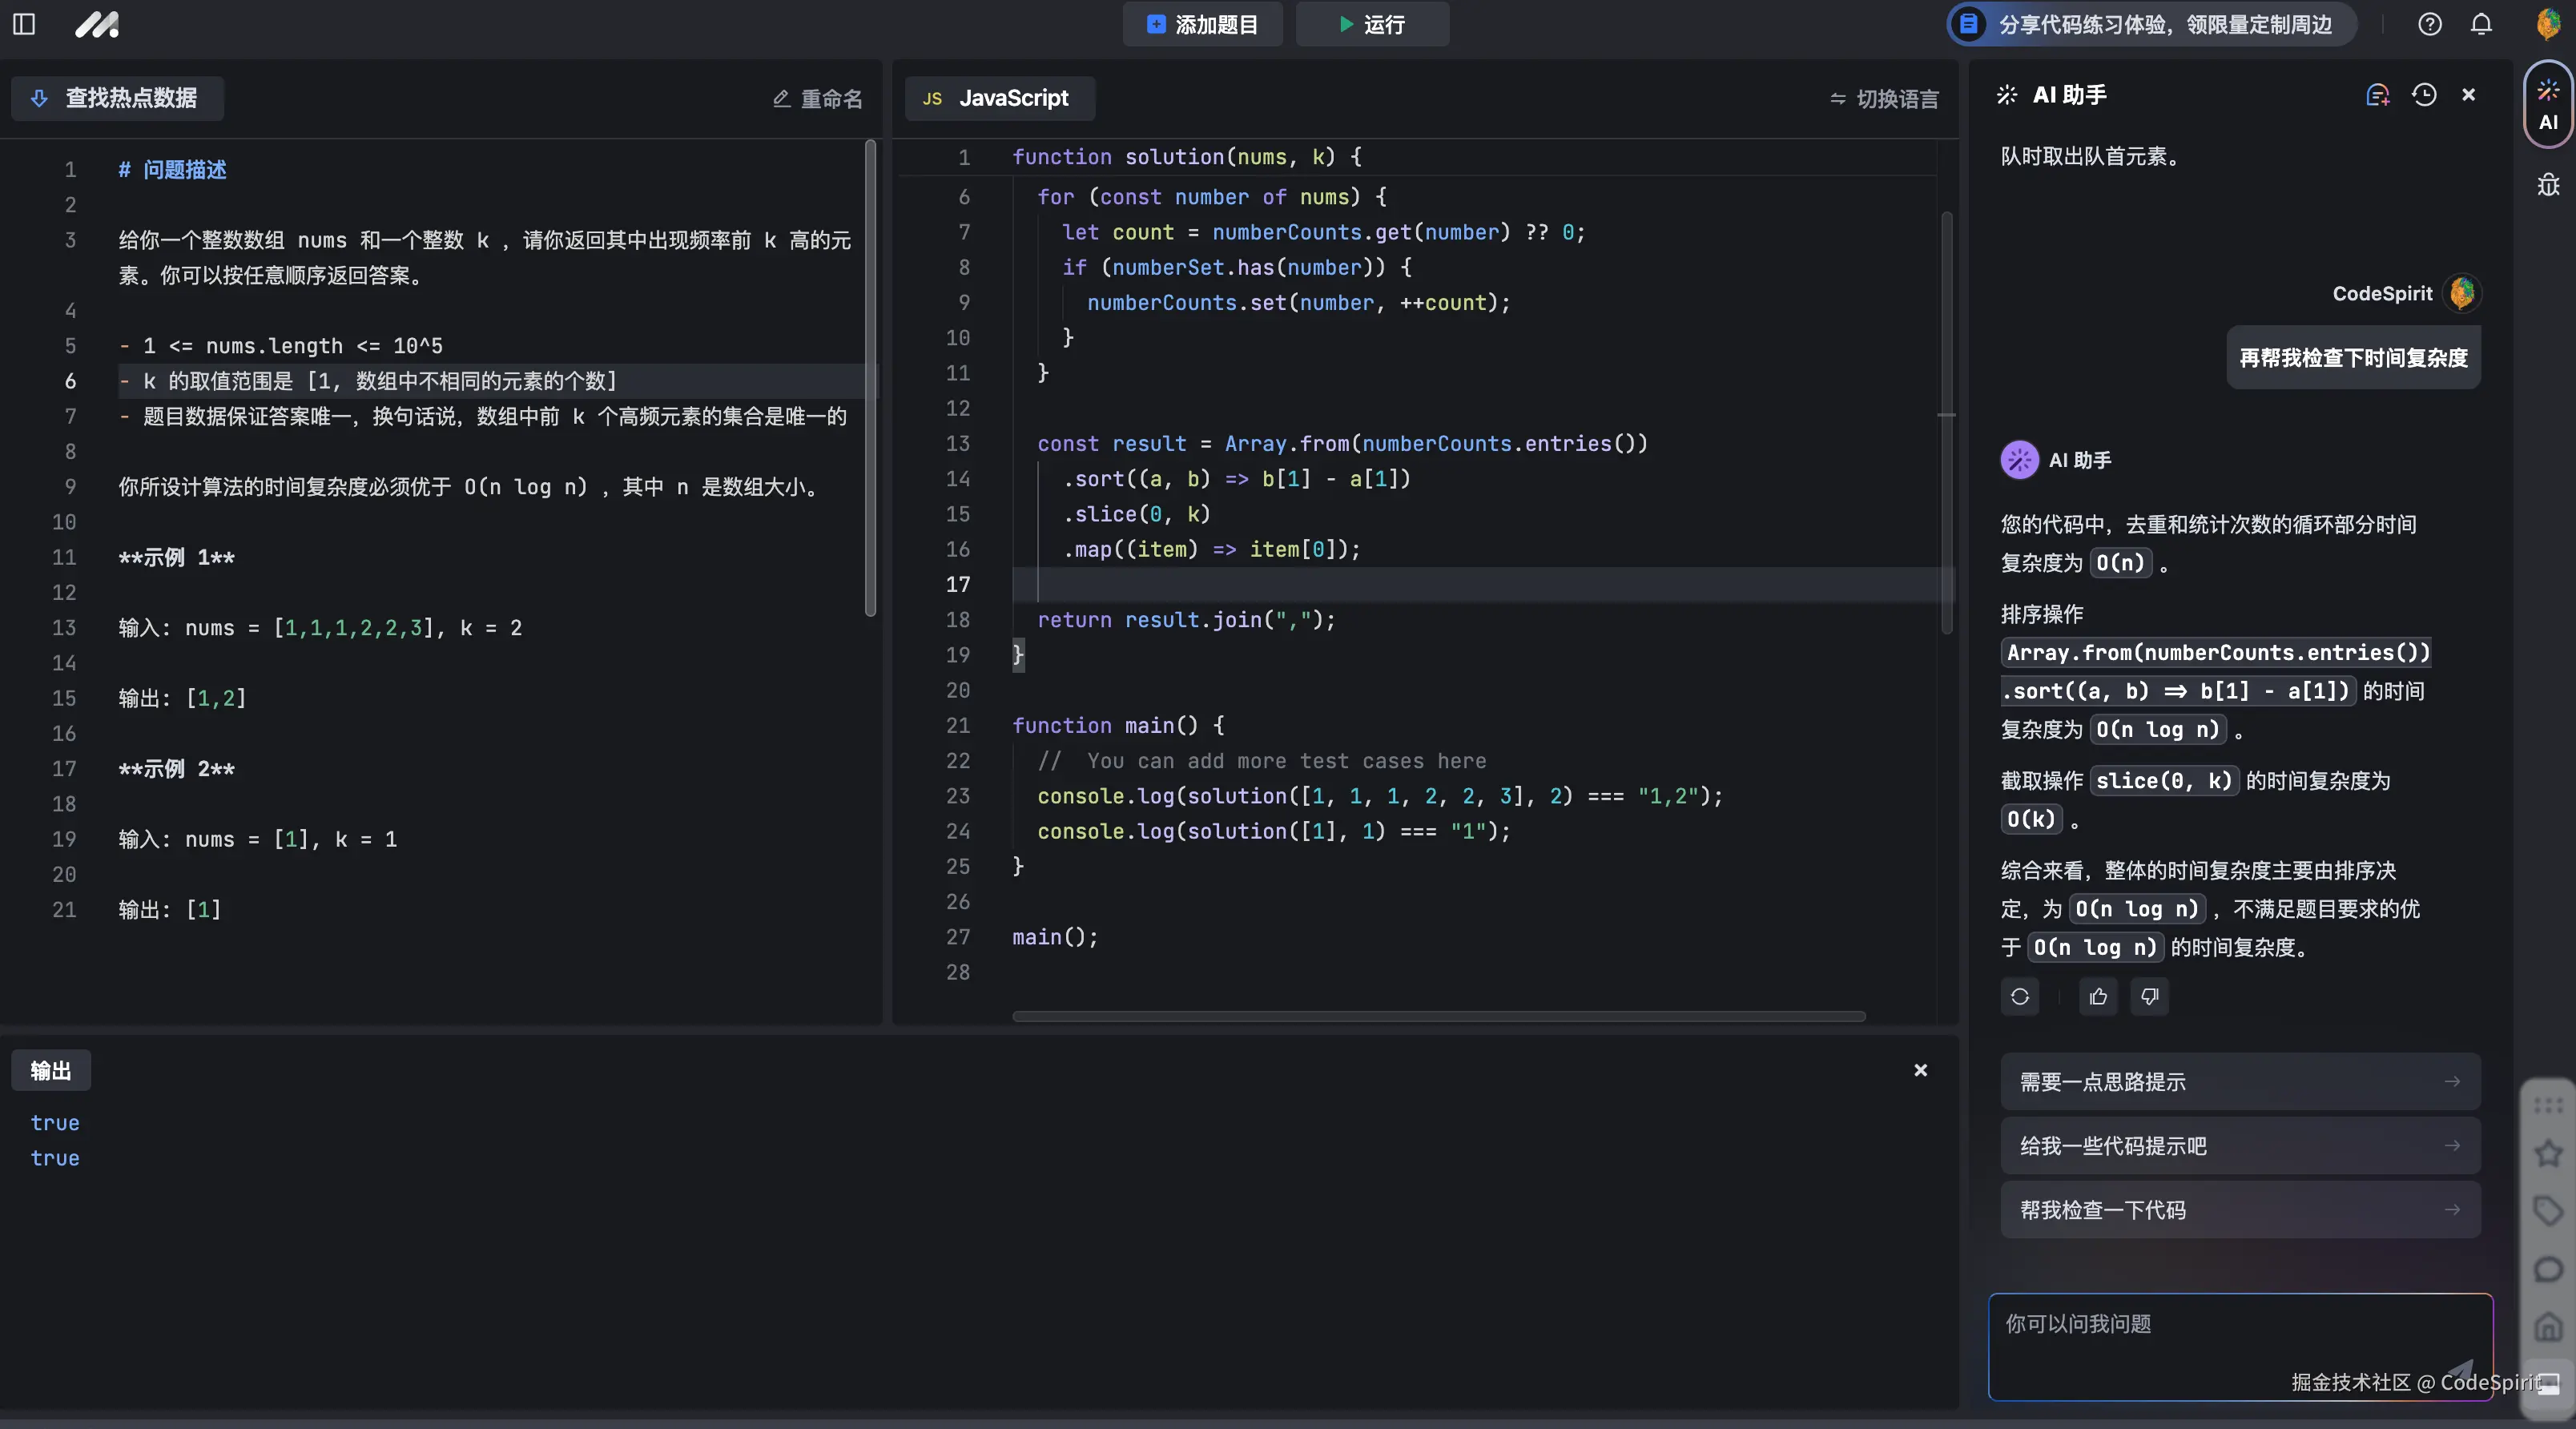Open the AI chat history
Image resolution: width=2576 pixels, height=1429 pixels.
pyautogui.click(x=2423, y=95)
